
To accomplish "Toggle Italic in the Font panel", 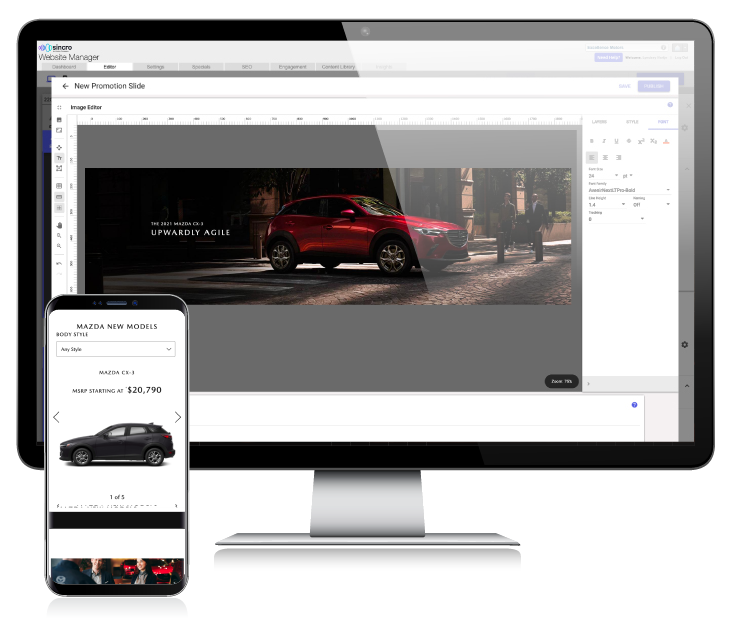I will coord(604,141).
